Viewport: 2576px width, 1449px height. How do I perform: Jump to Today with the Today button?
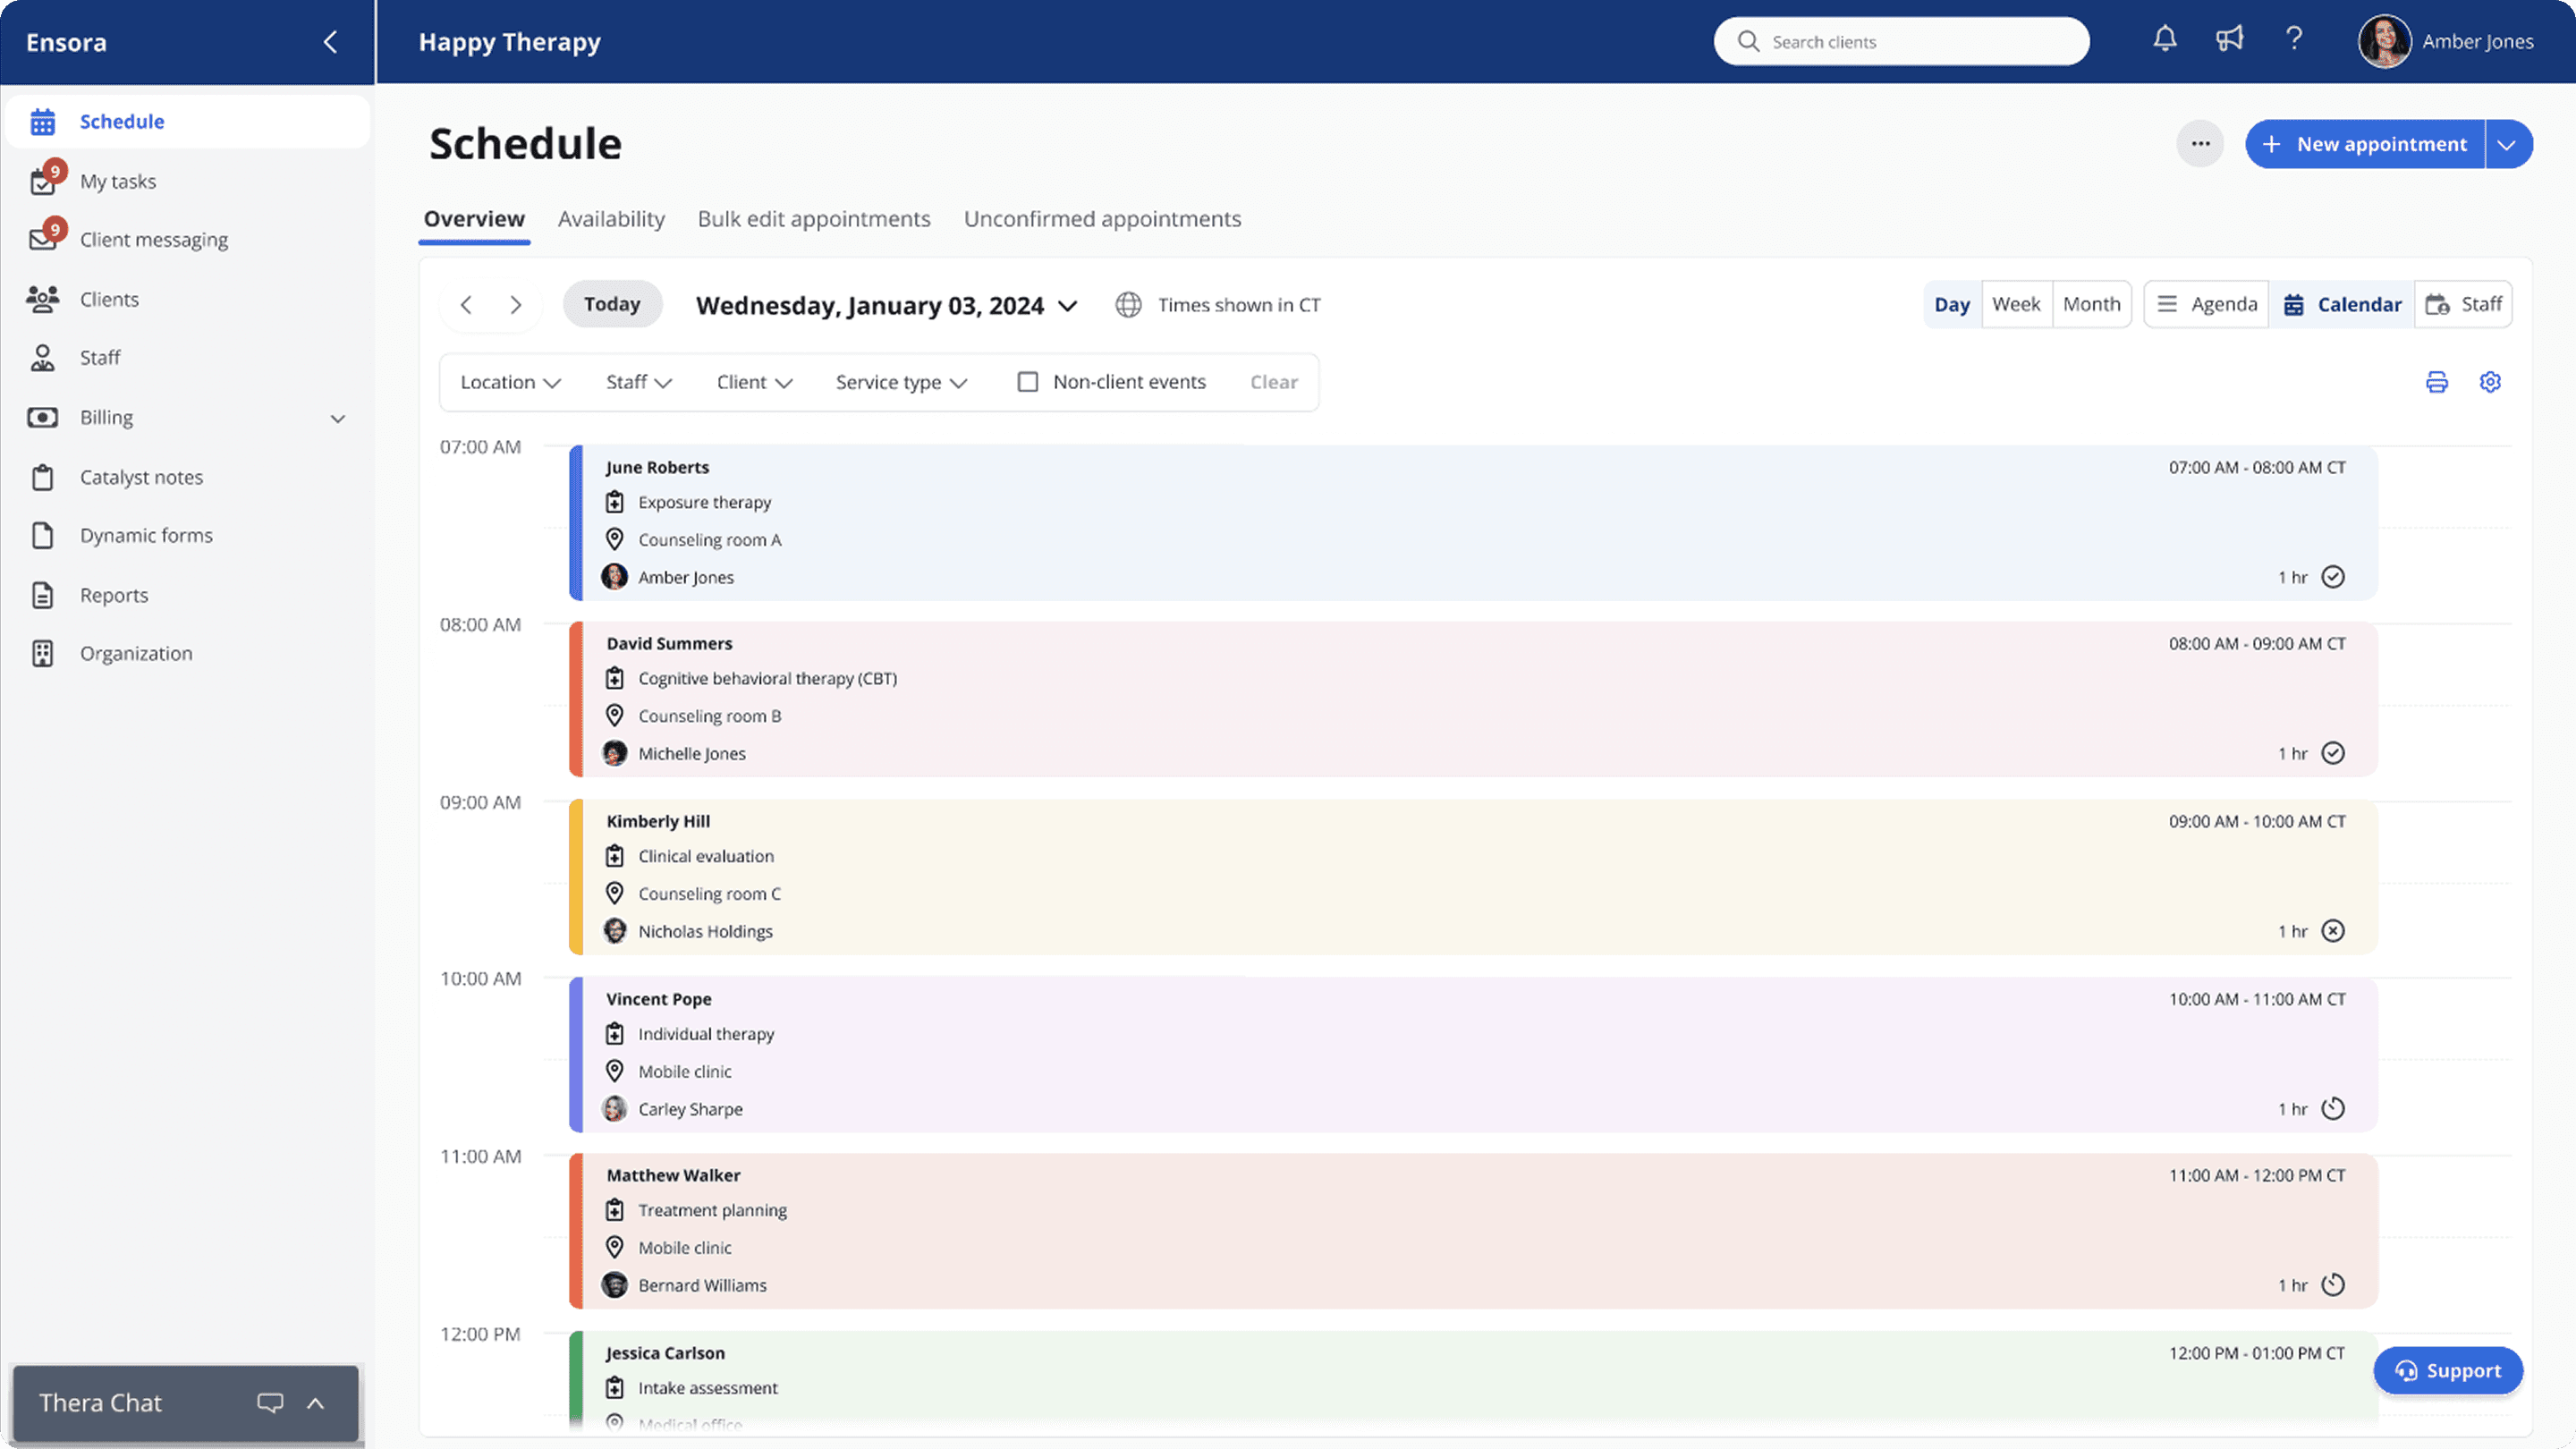[x=612, y=304]
